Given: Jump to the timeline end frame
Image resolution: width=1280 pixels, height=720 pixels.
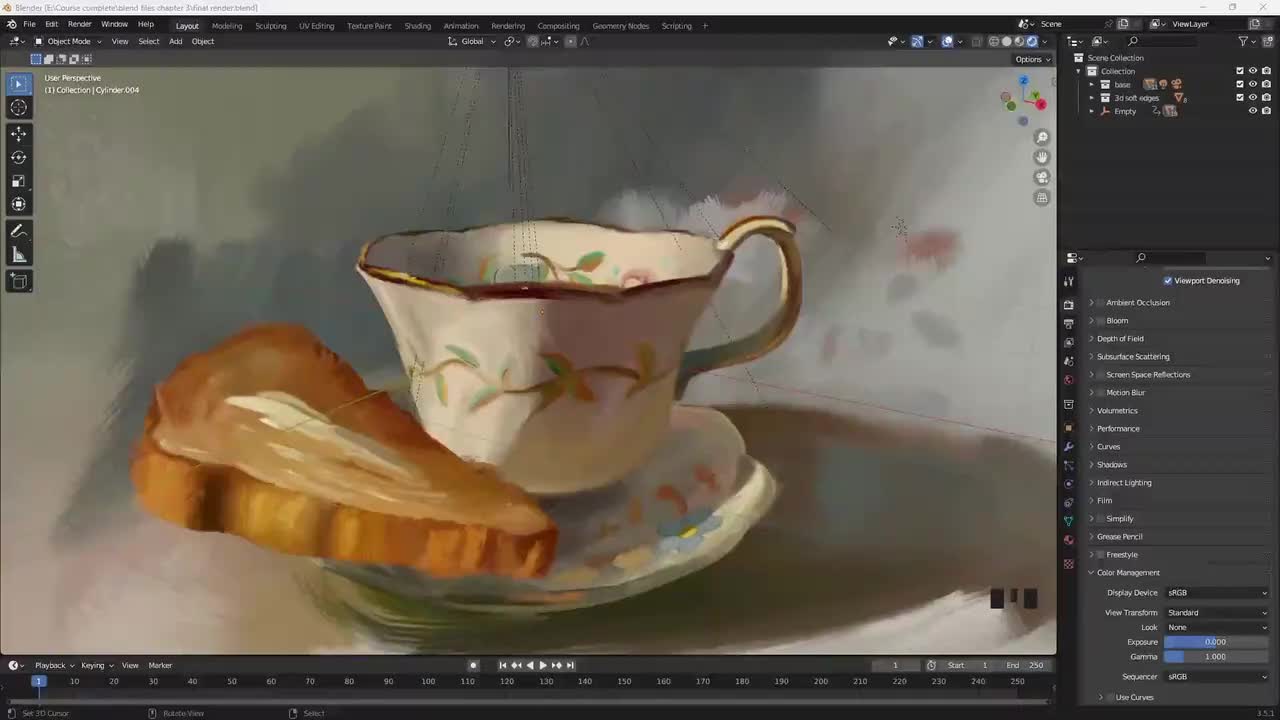Looking at the screenshot, I should [570, 665].
